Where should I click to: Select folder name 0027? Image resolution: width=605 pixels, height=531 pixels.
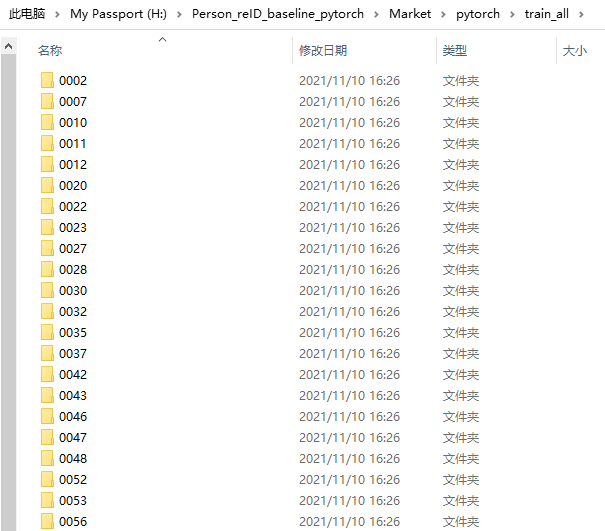(73, 248)
